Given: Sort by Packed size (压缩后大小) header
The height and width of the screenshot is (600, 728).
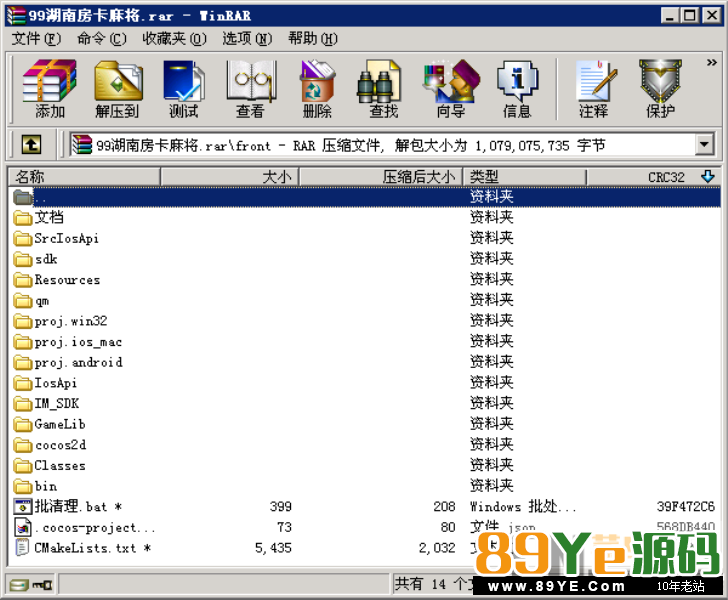Looking at the screenshot, I should point(381,177).
